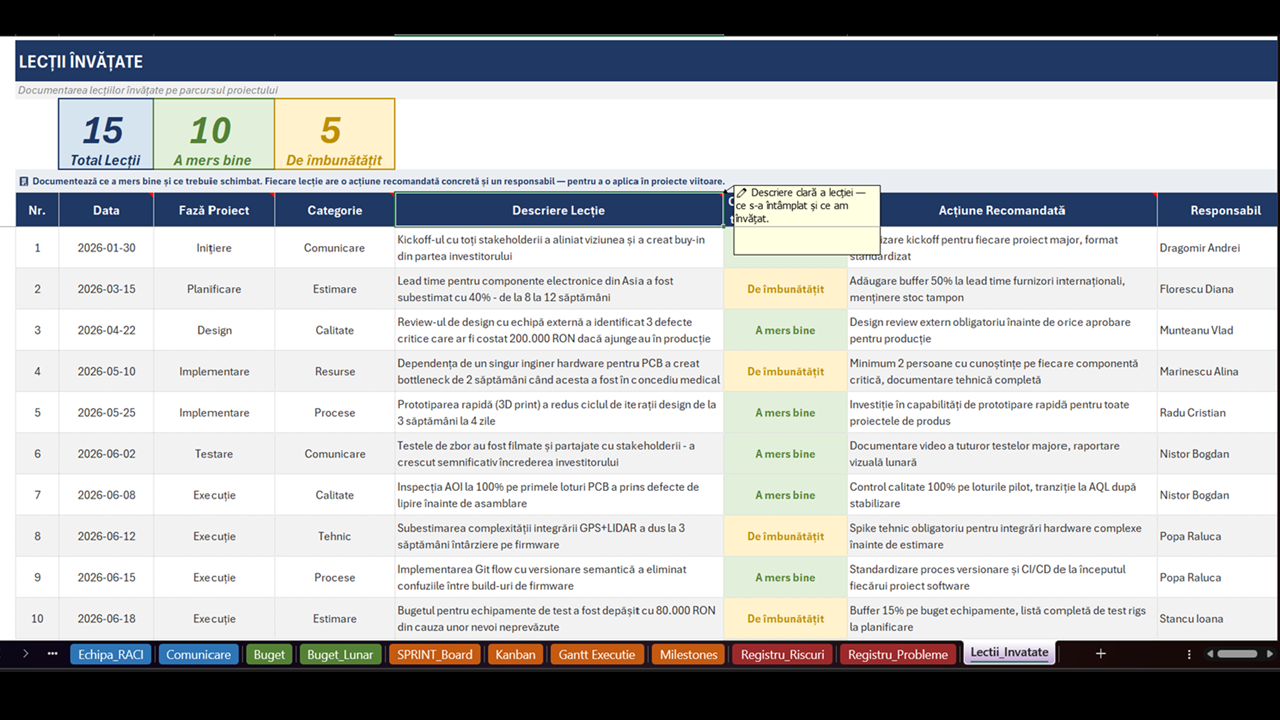This screenshot has height=720, width=1280.
Task: Select the Planificare phase cell
Action: [x=214, y=289]
